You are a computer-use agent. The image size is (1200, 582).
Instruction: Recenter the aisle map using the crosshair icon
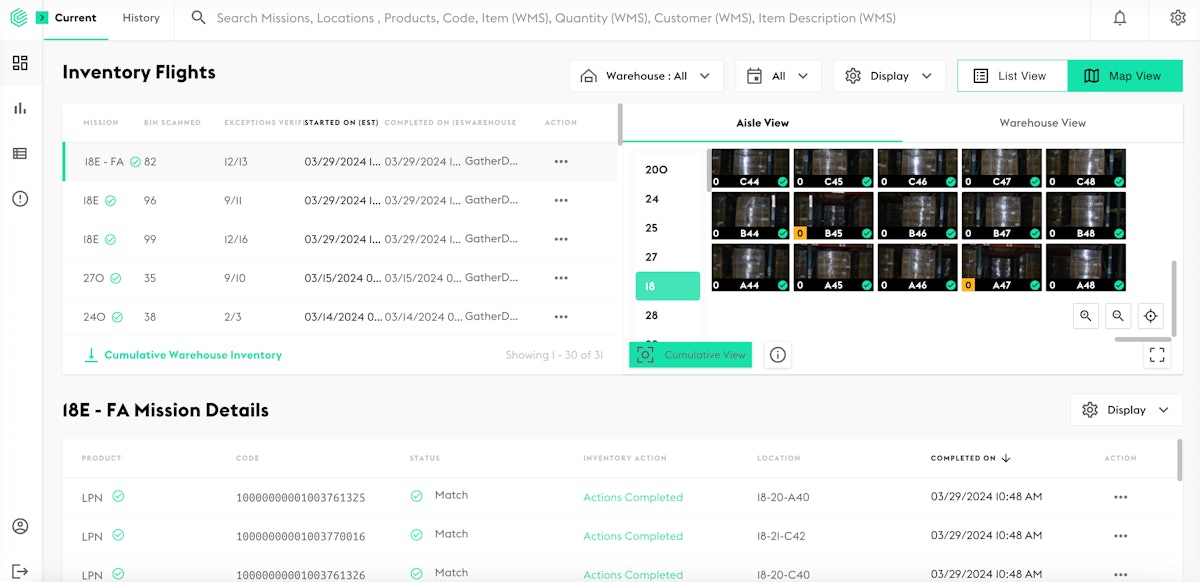[1151, 315]
